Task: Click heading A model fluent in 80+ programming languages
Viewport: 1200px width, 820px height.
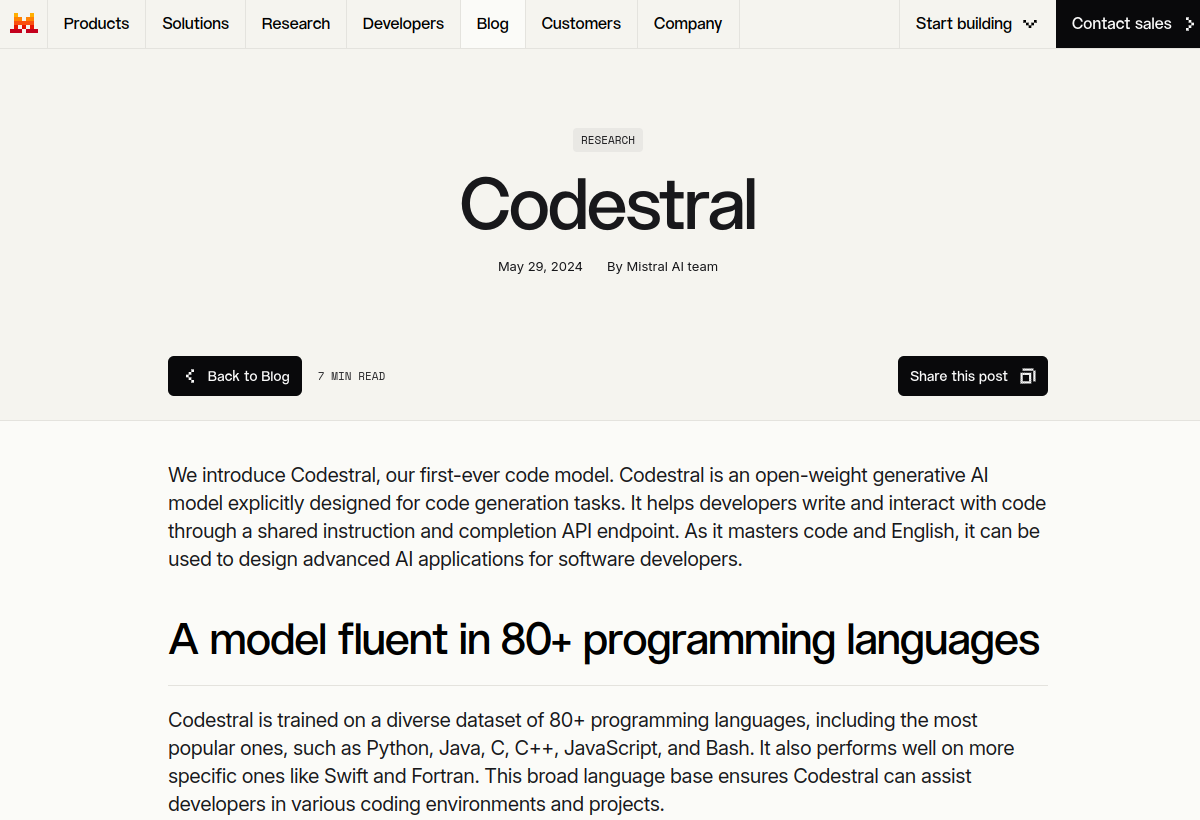Action: pos(604,640)
